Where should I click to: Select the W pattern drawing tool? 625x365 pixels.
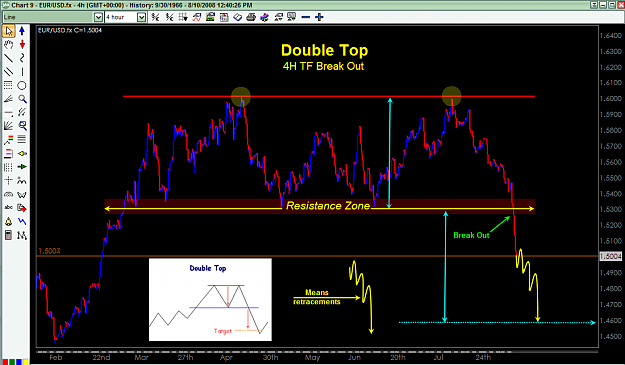(22, 194)
